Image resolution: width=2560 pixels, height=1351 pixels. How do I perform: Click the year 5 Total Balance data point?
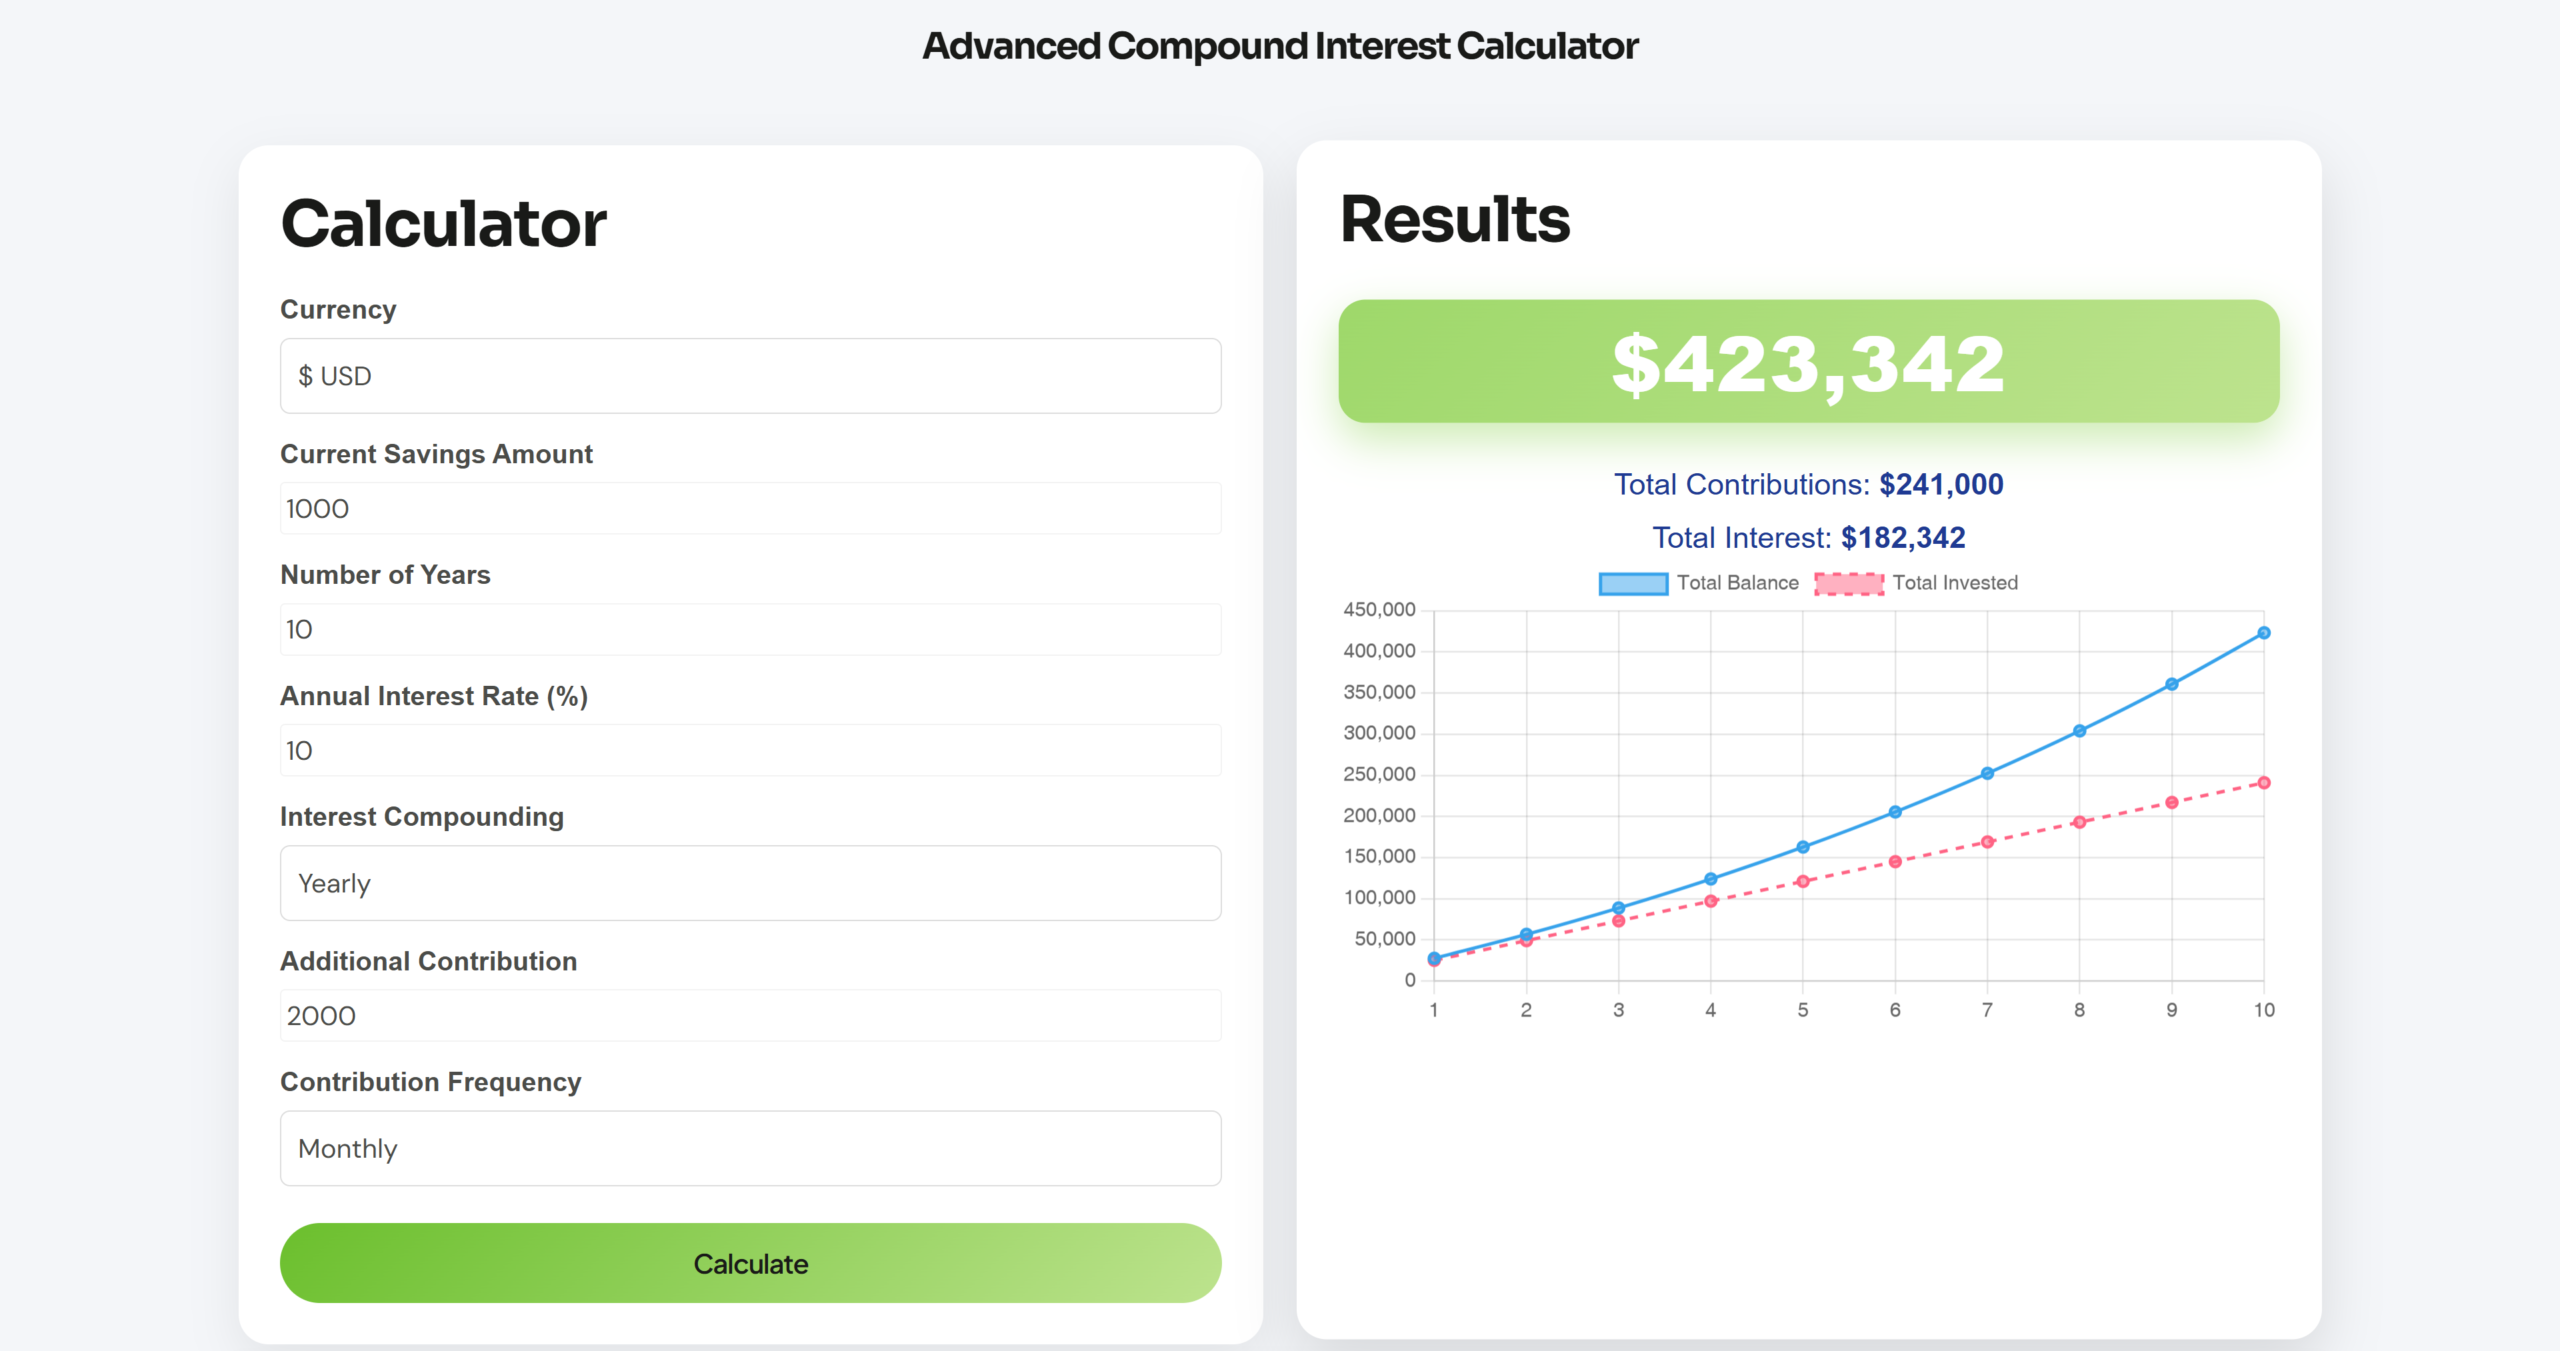(1803, 847)
